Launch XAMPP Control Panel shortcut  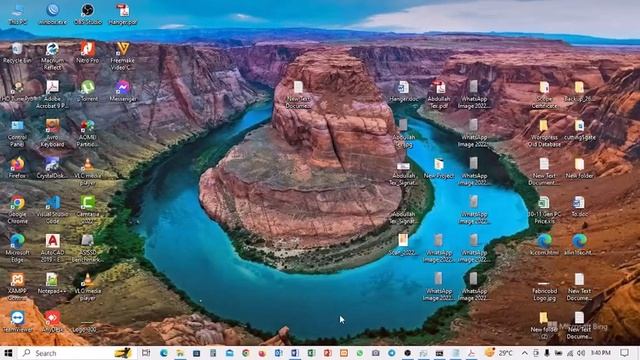tap(17, 287)
